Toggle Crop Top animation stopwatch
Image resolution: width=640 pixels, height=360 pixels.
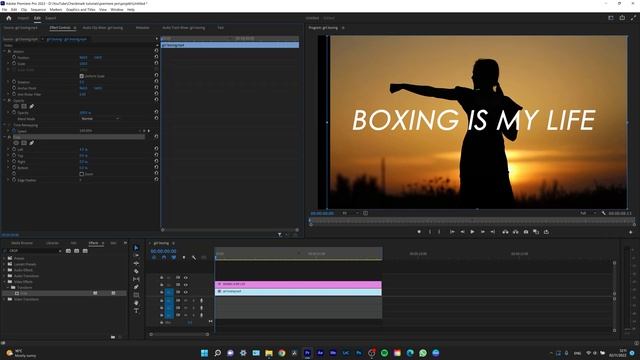14,155
